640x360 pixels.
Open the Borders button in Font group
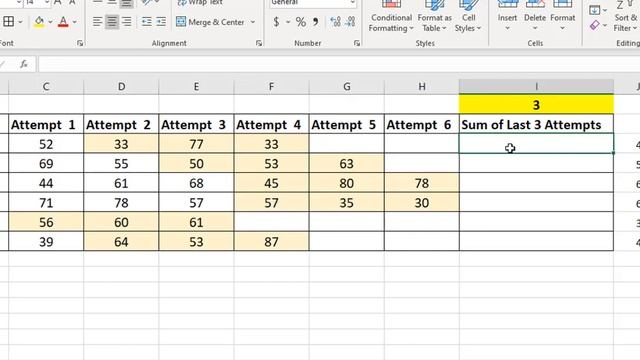point(9,22)
